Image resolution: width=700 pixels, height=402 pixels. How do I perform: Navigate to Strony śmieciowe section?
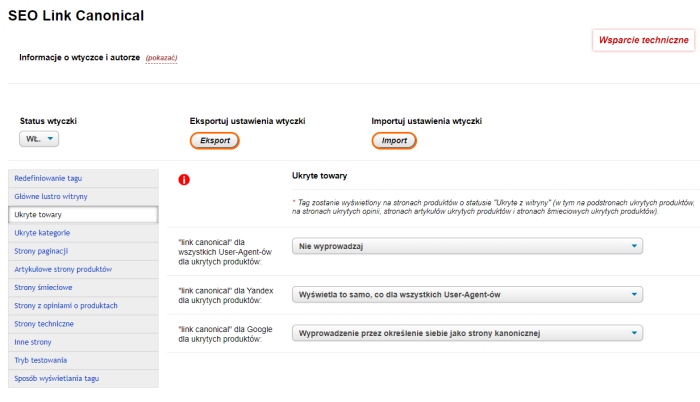pos(43,288)
